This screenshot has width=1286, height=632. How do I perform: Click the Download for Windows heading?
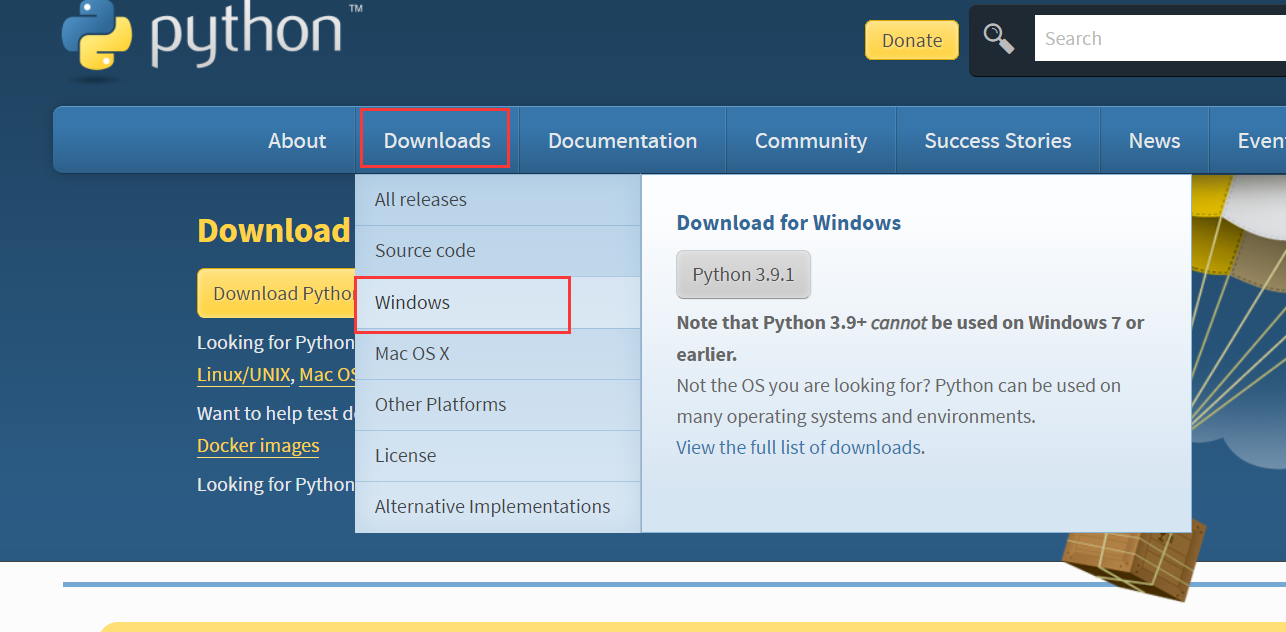coord(789,223)
